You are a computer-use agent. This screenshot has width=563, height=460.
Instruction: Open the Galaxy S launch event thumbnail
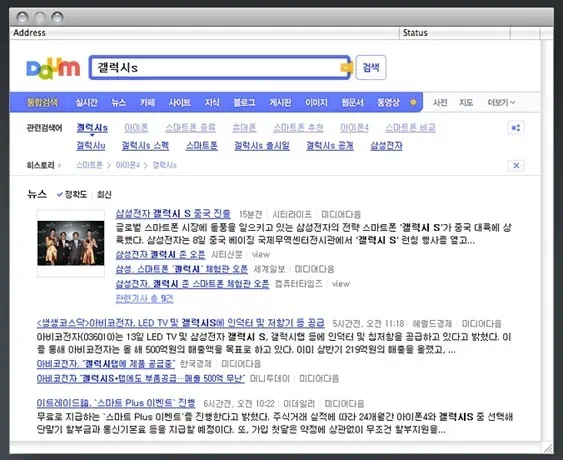point(71,243)
